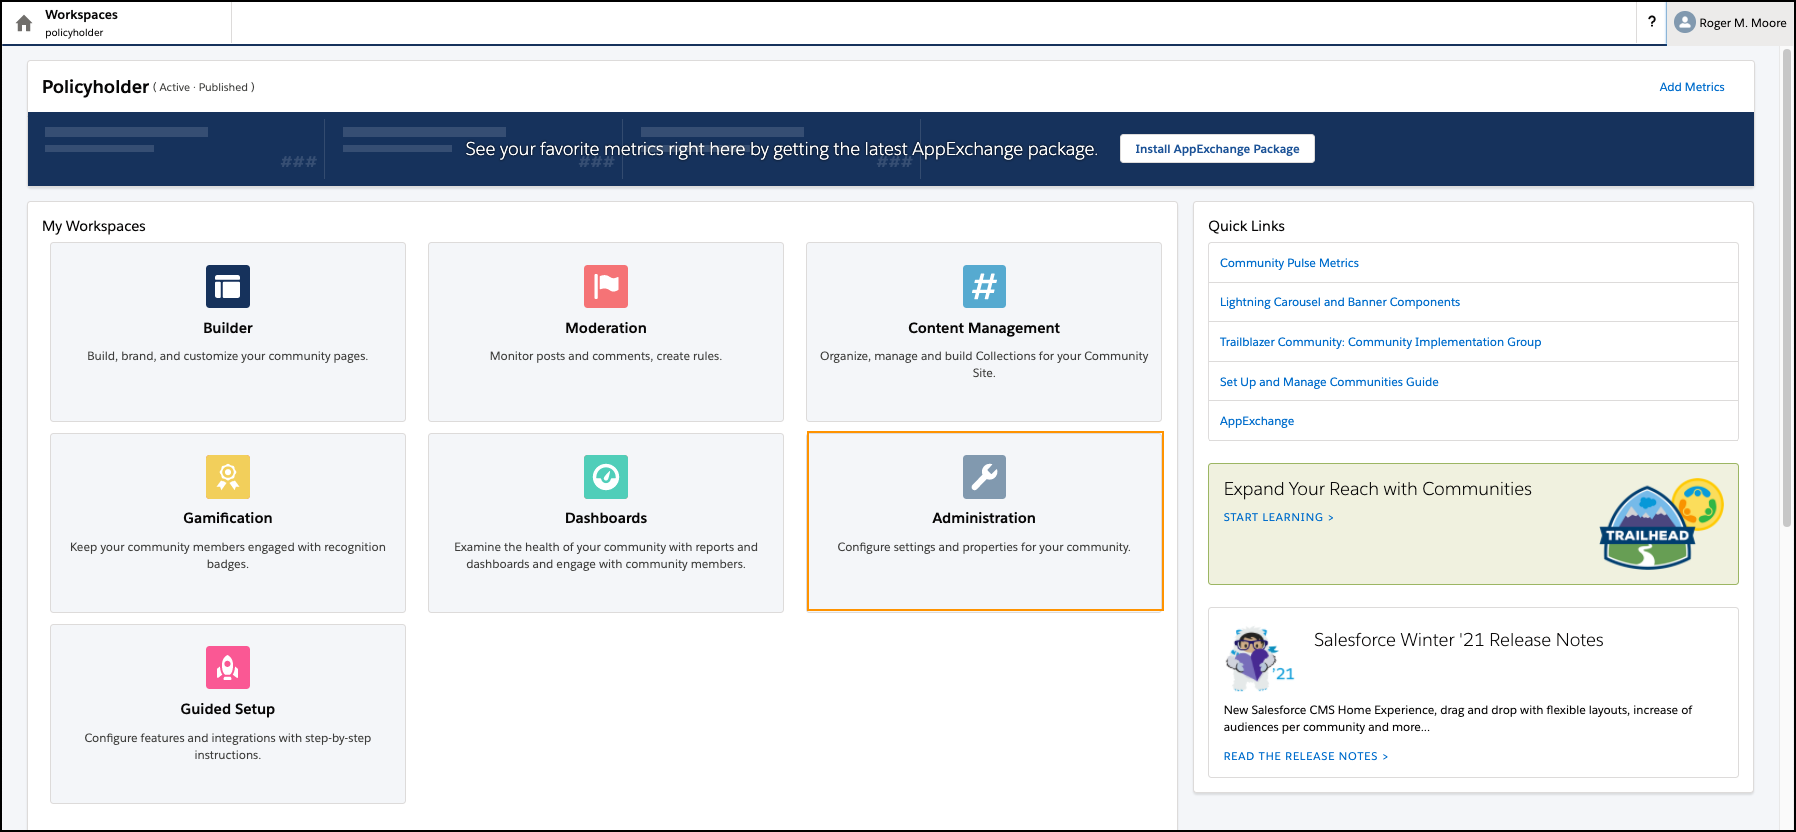Click the Moderation tile title
The height and width of the screenshot is (832, 1796).
pyautogui.click(x=606, y=328)
